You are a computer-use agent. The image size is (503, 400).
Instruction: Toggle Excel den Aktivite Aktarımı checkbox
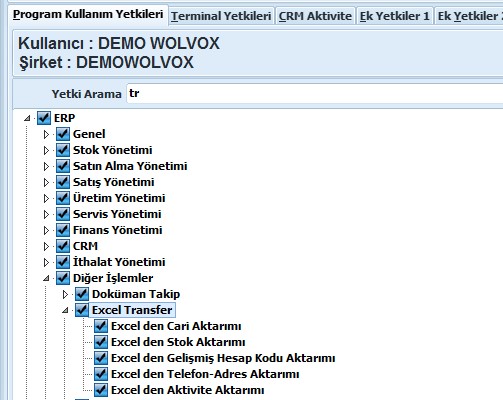click(x=101, y=390)
